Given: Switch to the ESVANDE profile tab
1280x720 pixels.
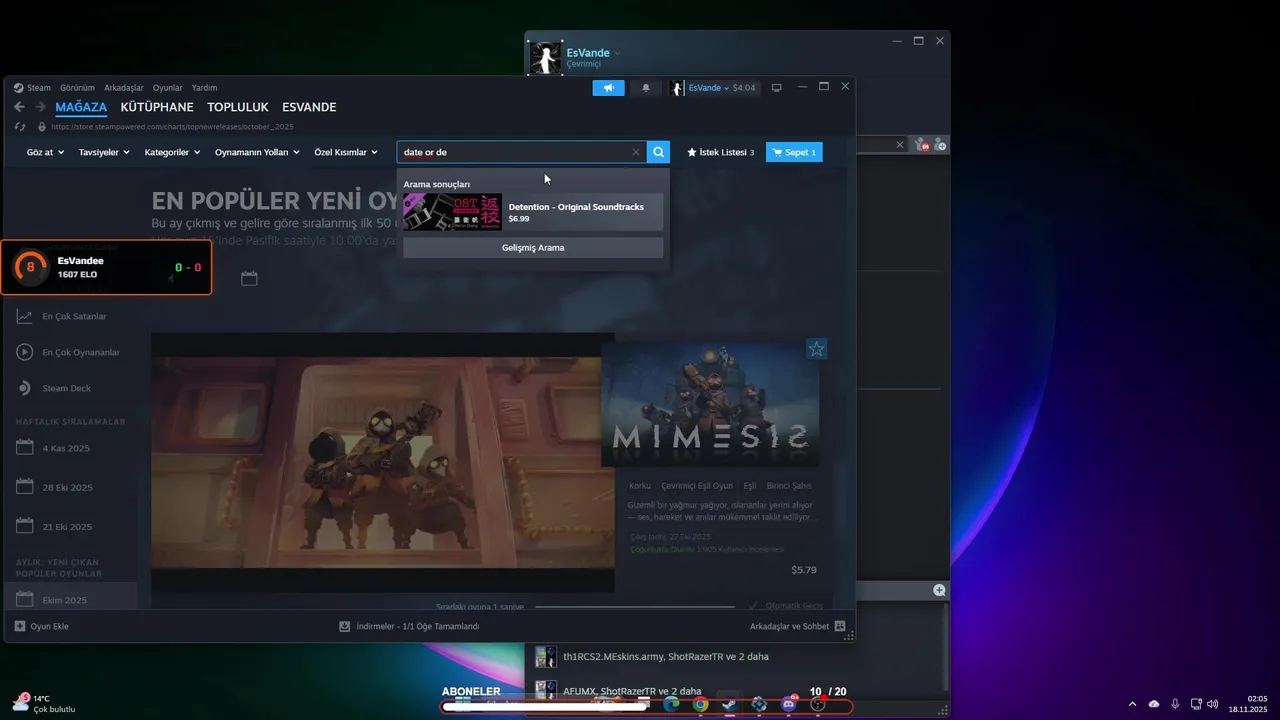Looking at the screenshot, I should pyautogui.click(x=309, y=107).
